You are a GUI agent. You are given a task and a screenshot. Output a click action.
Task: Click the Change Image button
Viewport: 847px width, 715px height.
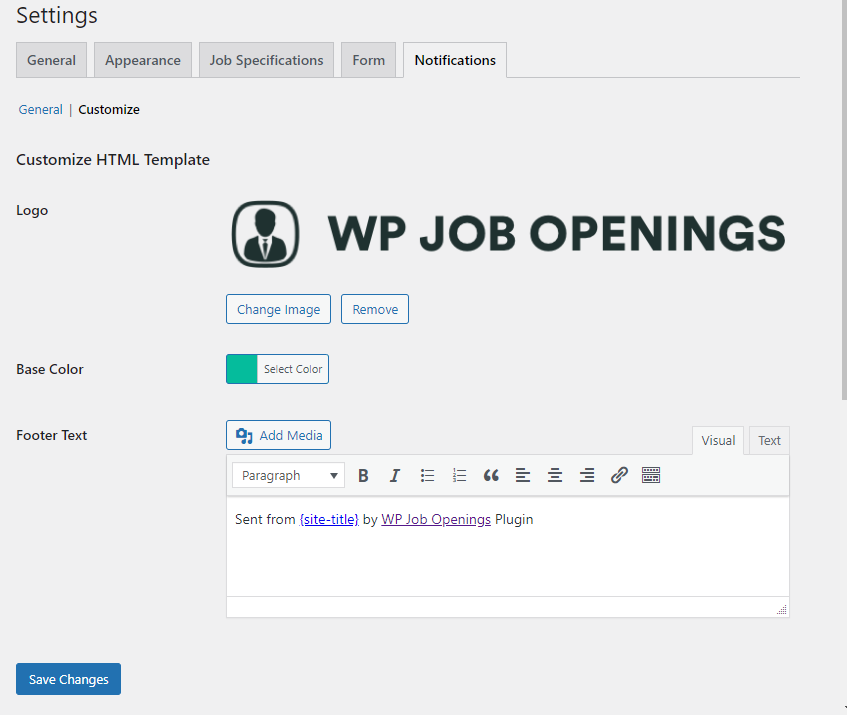pyautogui.click(x=278, y=309)
